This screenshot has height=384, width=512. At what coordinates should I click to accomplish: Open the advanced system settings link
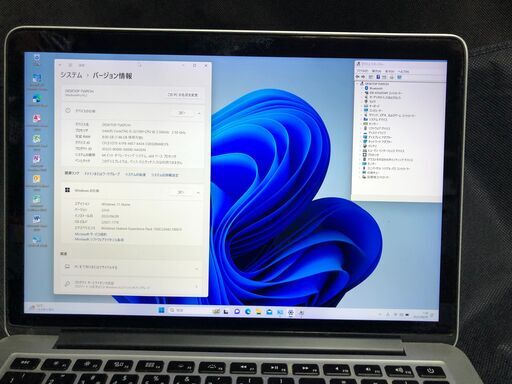[165, 175]
